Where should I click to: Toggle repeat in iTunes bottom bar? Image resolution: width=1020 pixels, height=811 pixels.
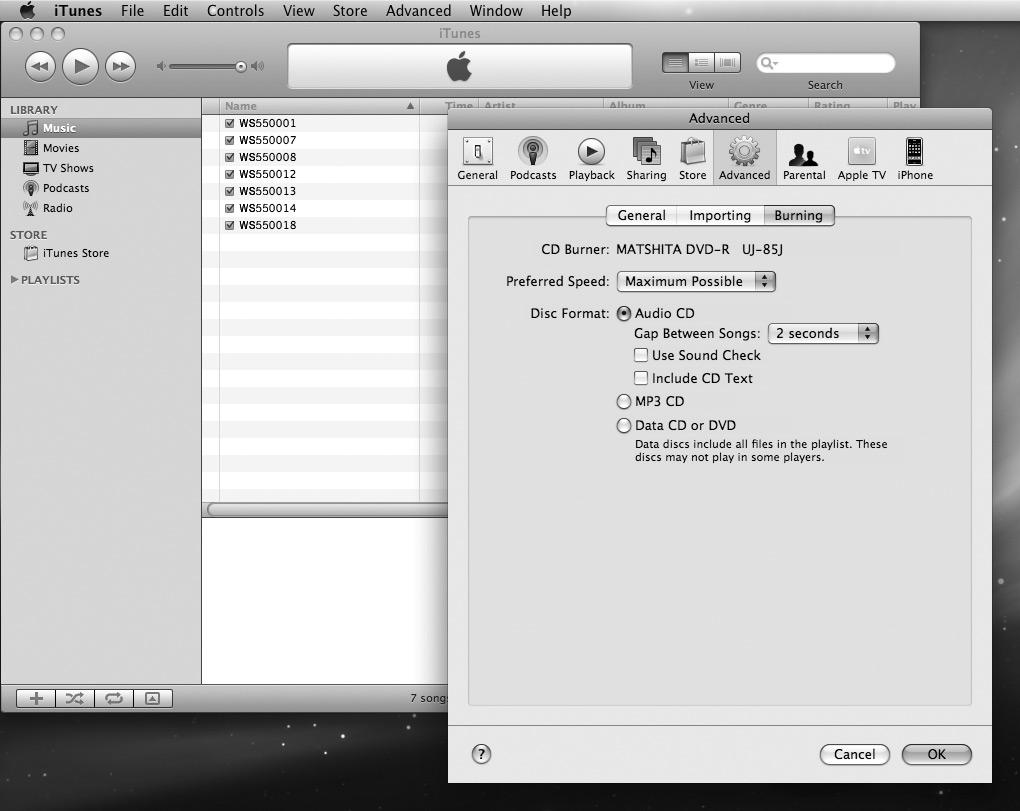[114, 698]
